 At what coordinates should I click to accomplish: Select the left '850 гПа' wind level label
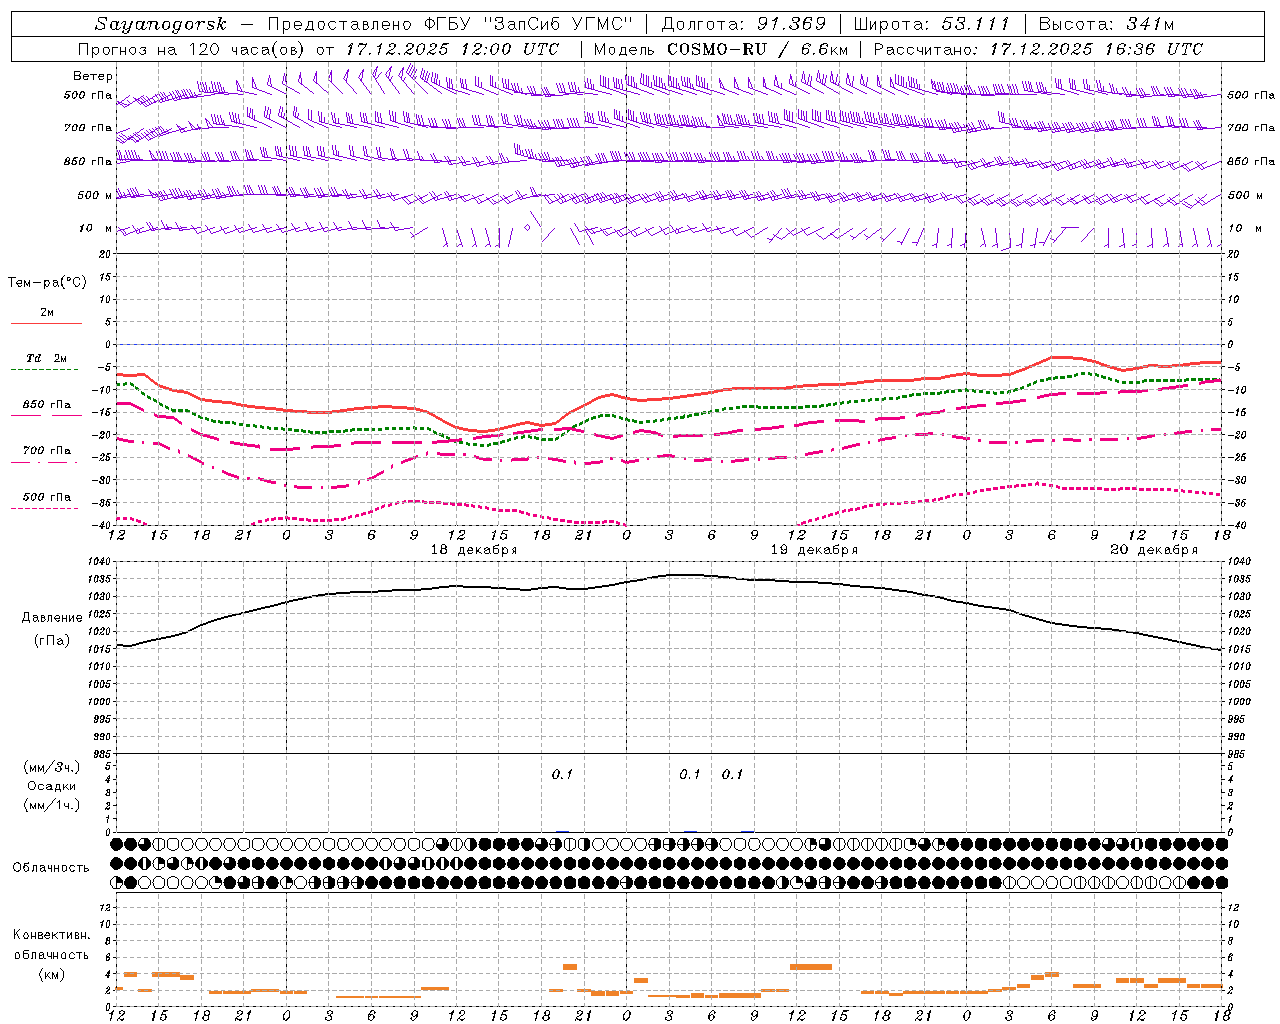coord(88,161)
